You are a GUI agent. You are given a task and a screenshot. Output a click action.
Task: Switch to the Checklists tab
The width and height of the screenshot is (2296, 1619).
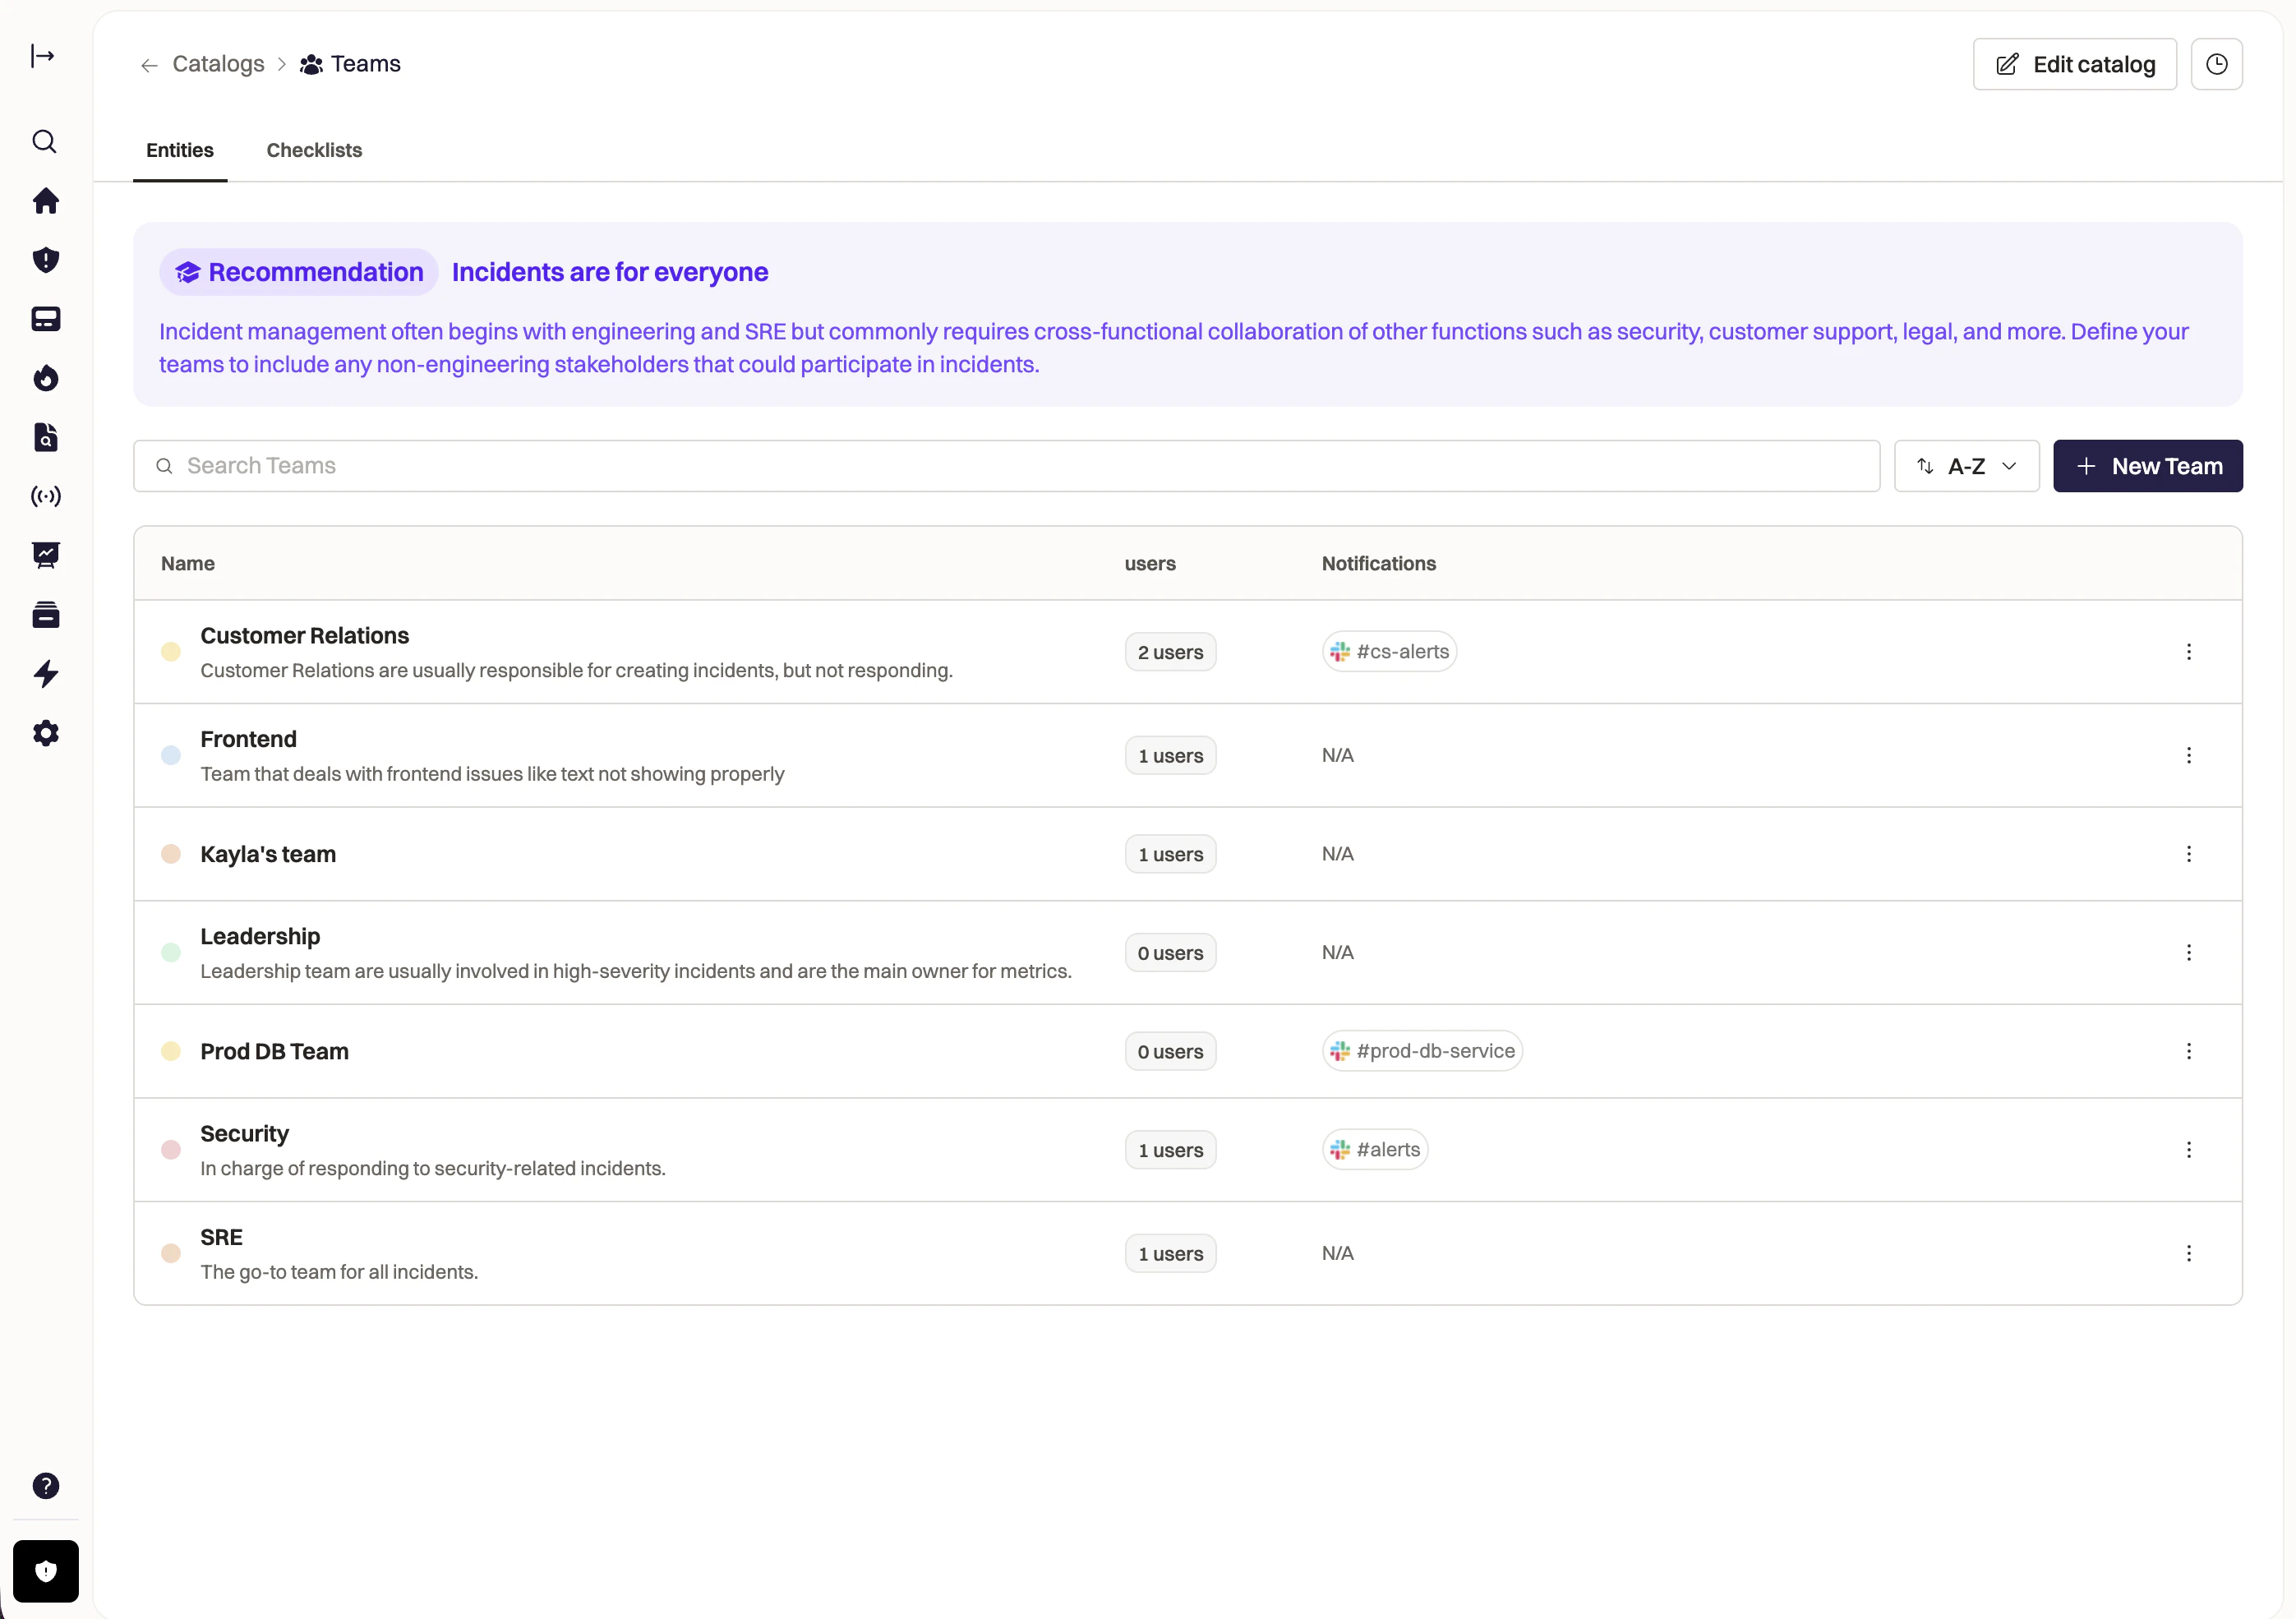tap(314, 150)
